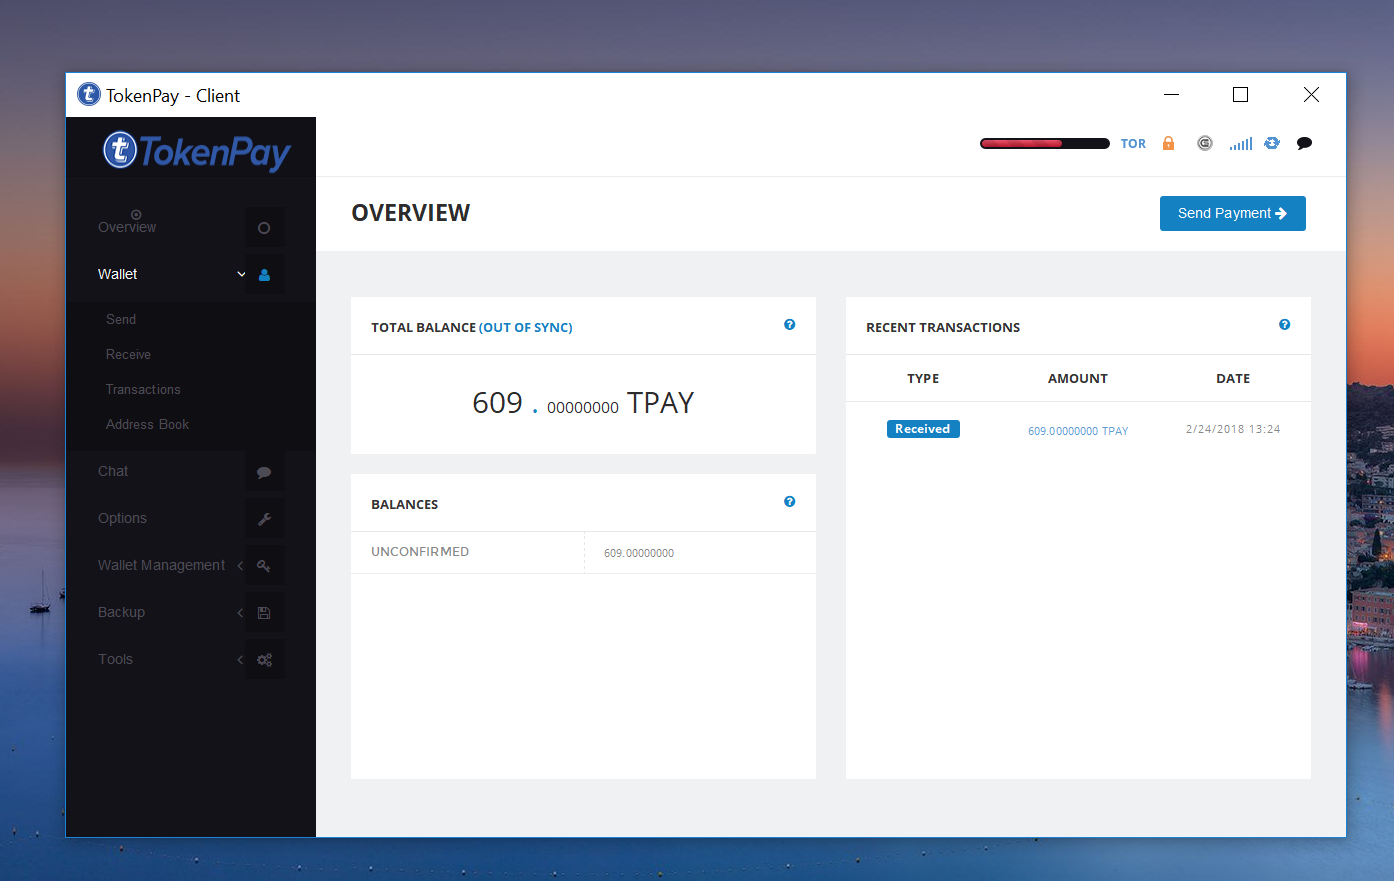Viewport: 1394px width, 881px height.
Task: Open the Transactions wallet subpage
Action: [x=143, y=389]
